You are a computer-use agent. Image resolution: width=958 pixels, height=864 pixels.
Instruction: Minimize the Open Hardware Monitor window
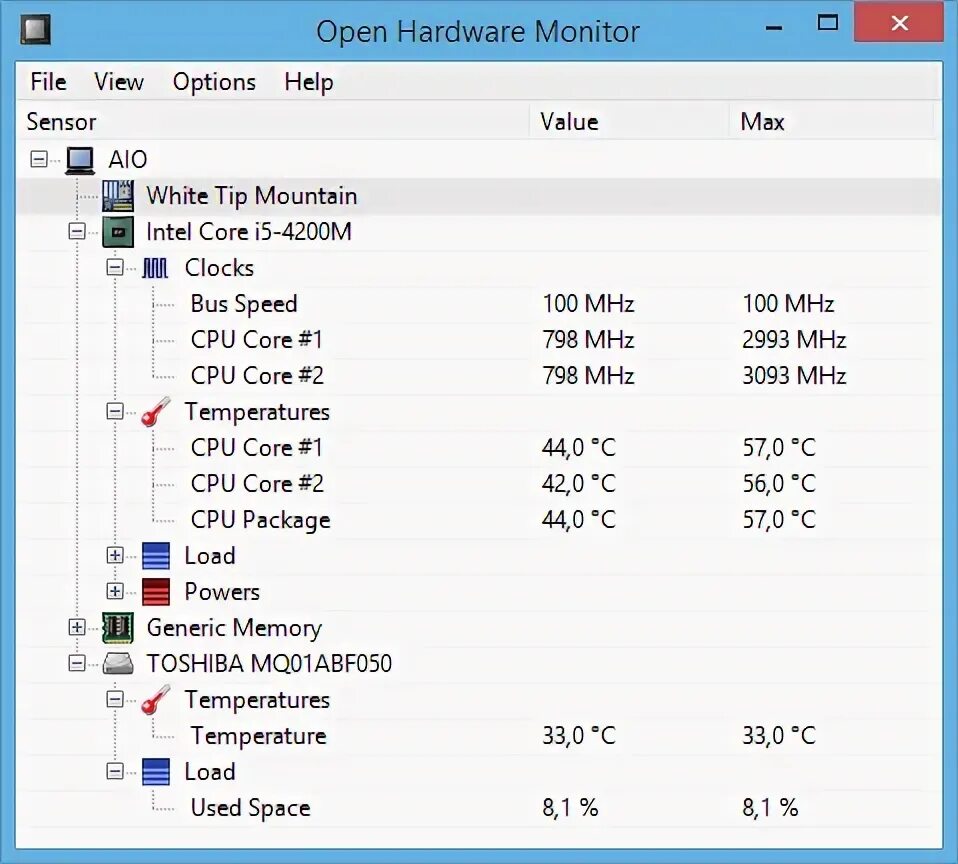coord(774,26)
